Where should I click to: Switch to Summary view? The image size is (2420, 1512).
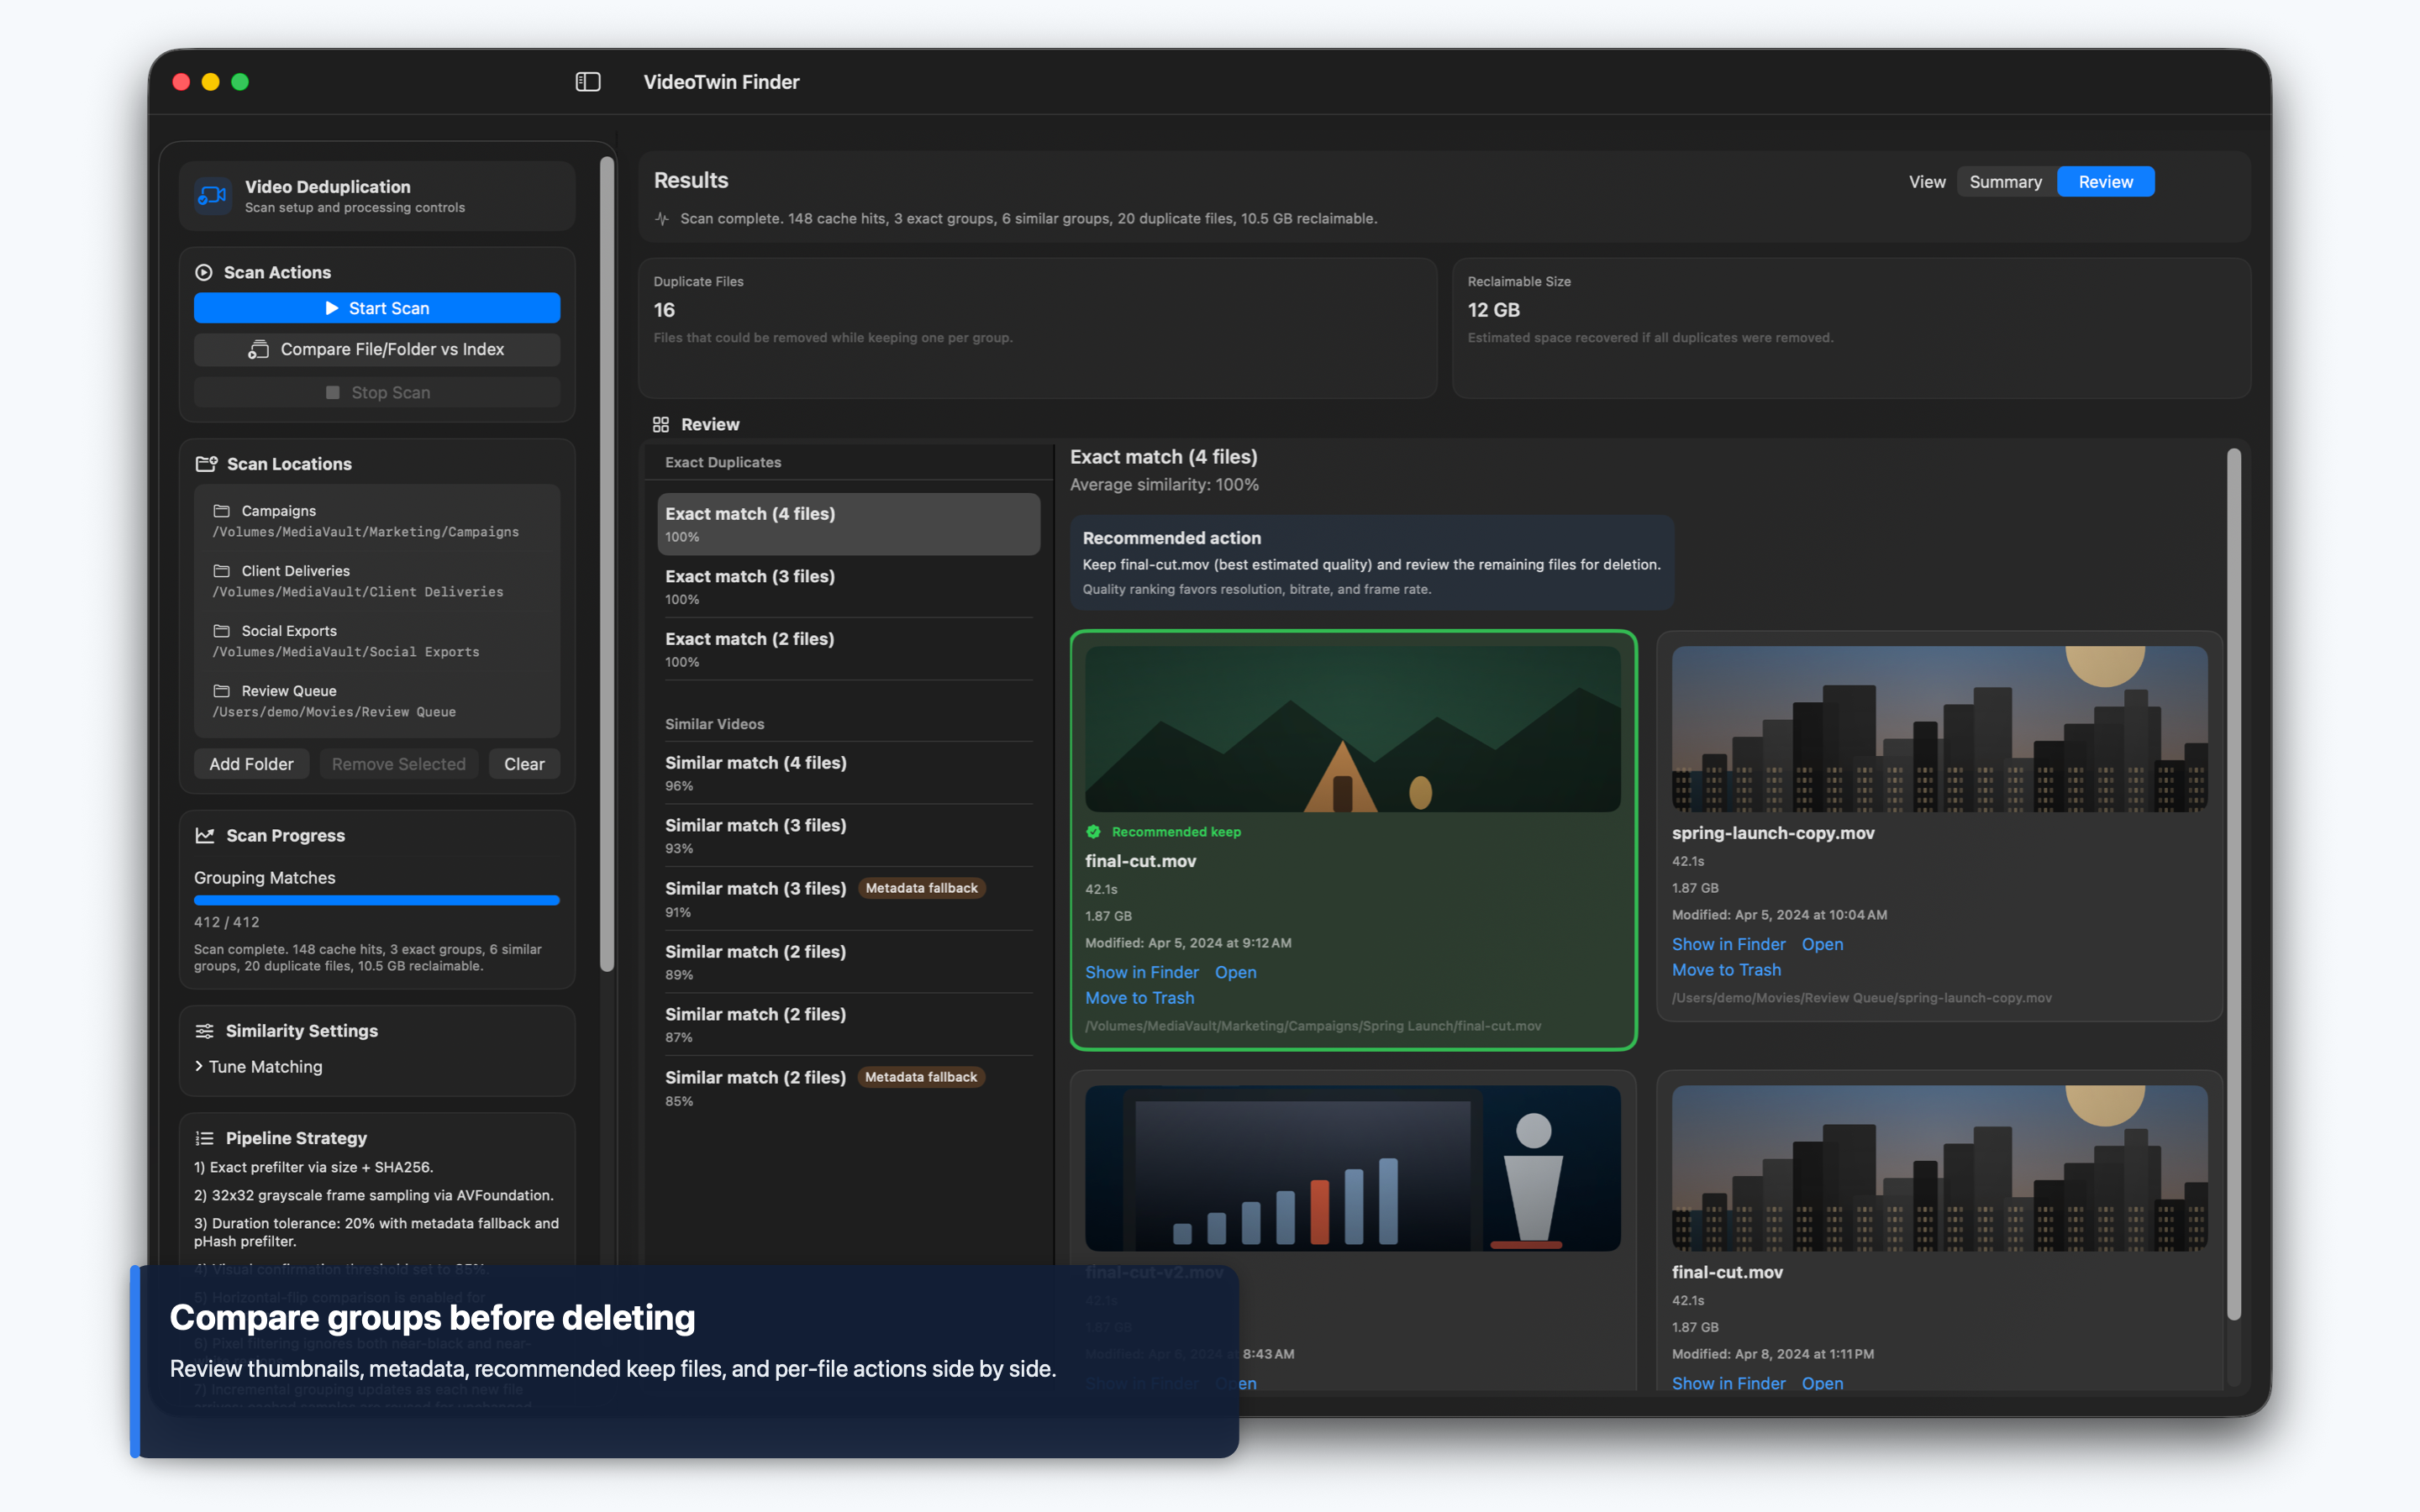click(x=2005, y=182)
